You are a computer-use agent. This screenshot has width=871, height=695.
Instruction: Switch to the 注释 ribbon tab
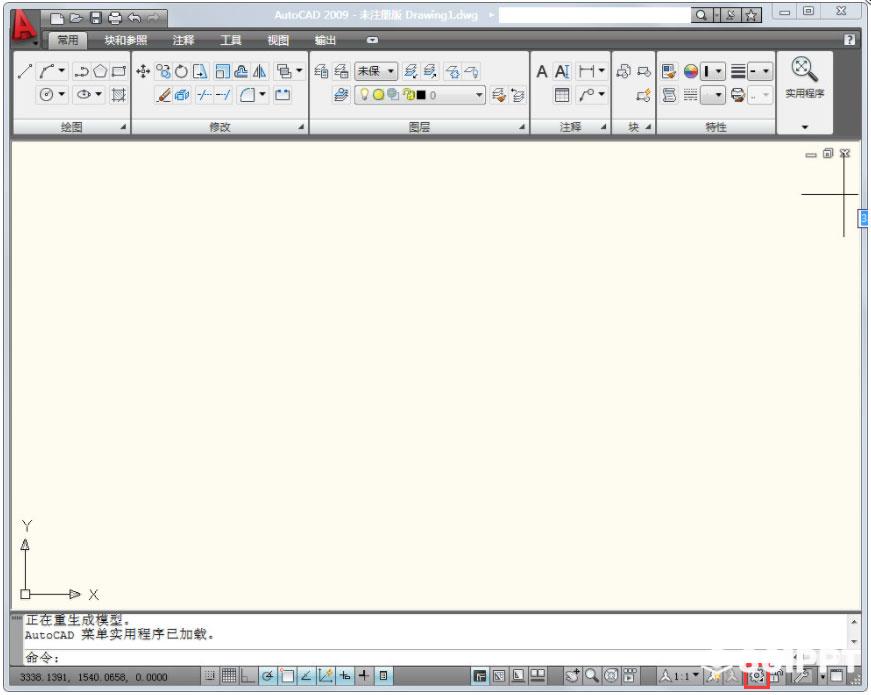pos(183,40)
